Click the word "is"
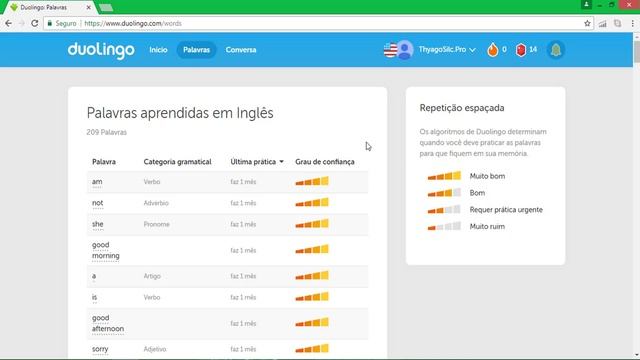 pos(94,297)
